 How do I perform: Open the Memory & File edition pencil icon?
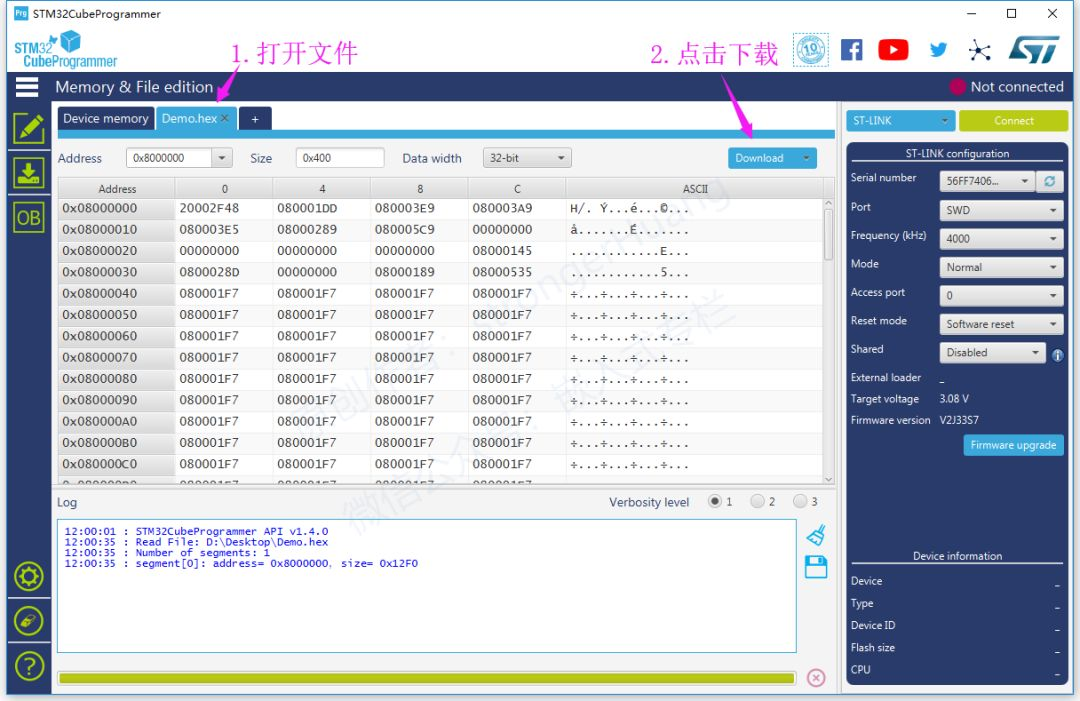click(x=29, y=128)
